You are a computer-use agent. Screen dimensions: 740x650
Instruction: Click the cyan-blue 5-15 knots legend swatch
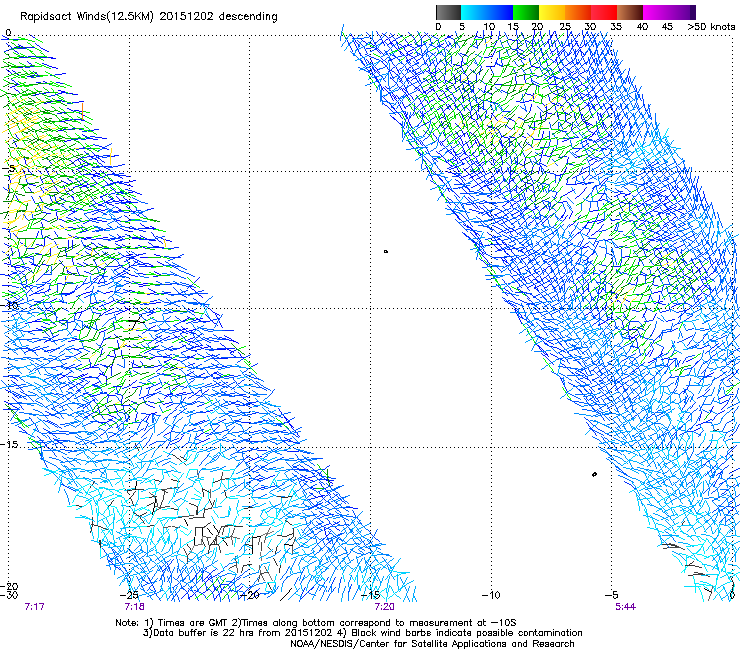click(x=487, y=12)
